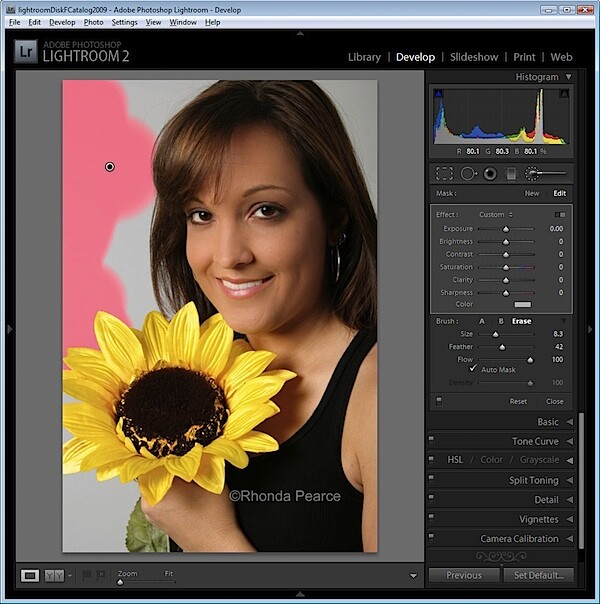Image resolution: width=600 pixels, height=604 pixels.
Task: Click the Previous button
Action: tap(464, 575)
